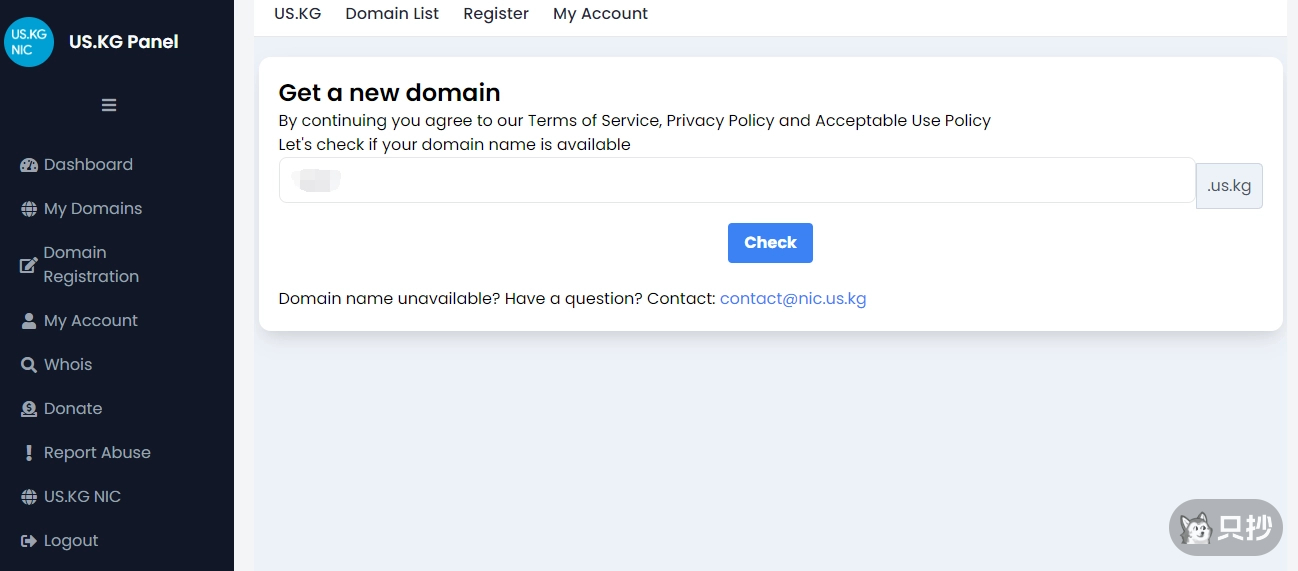Click the person icon beside My Account

pos(28,321)
